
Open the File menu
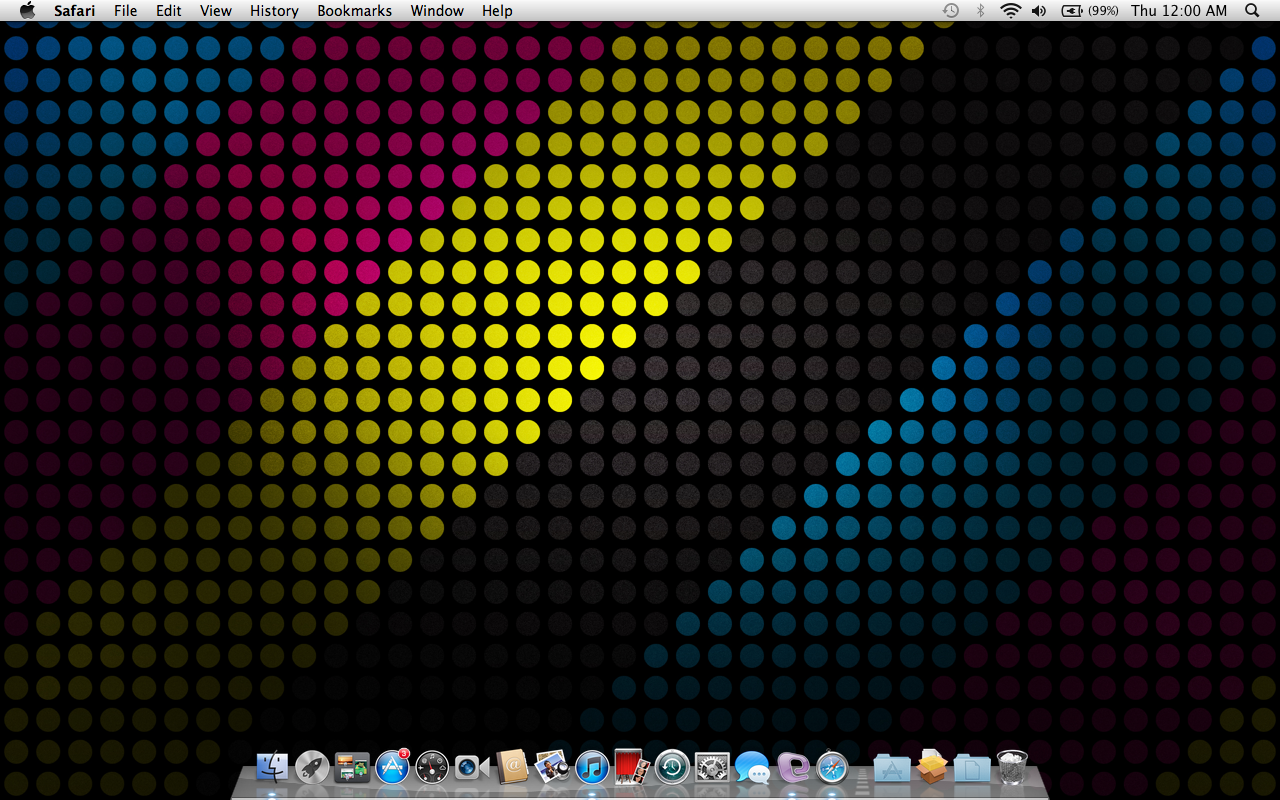pos(125,11)
